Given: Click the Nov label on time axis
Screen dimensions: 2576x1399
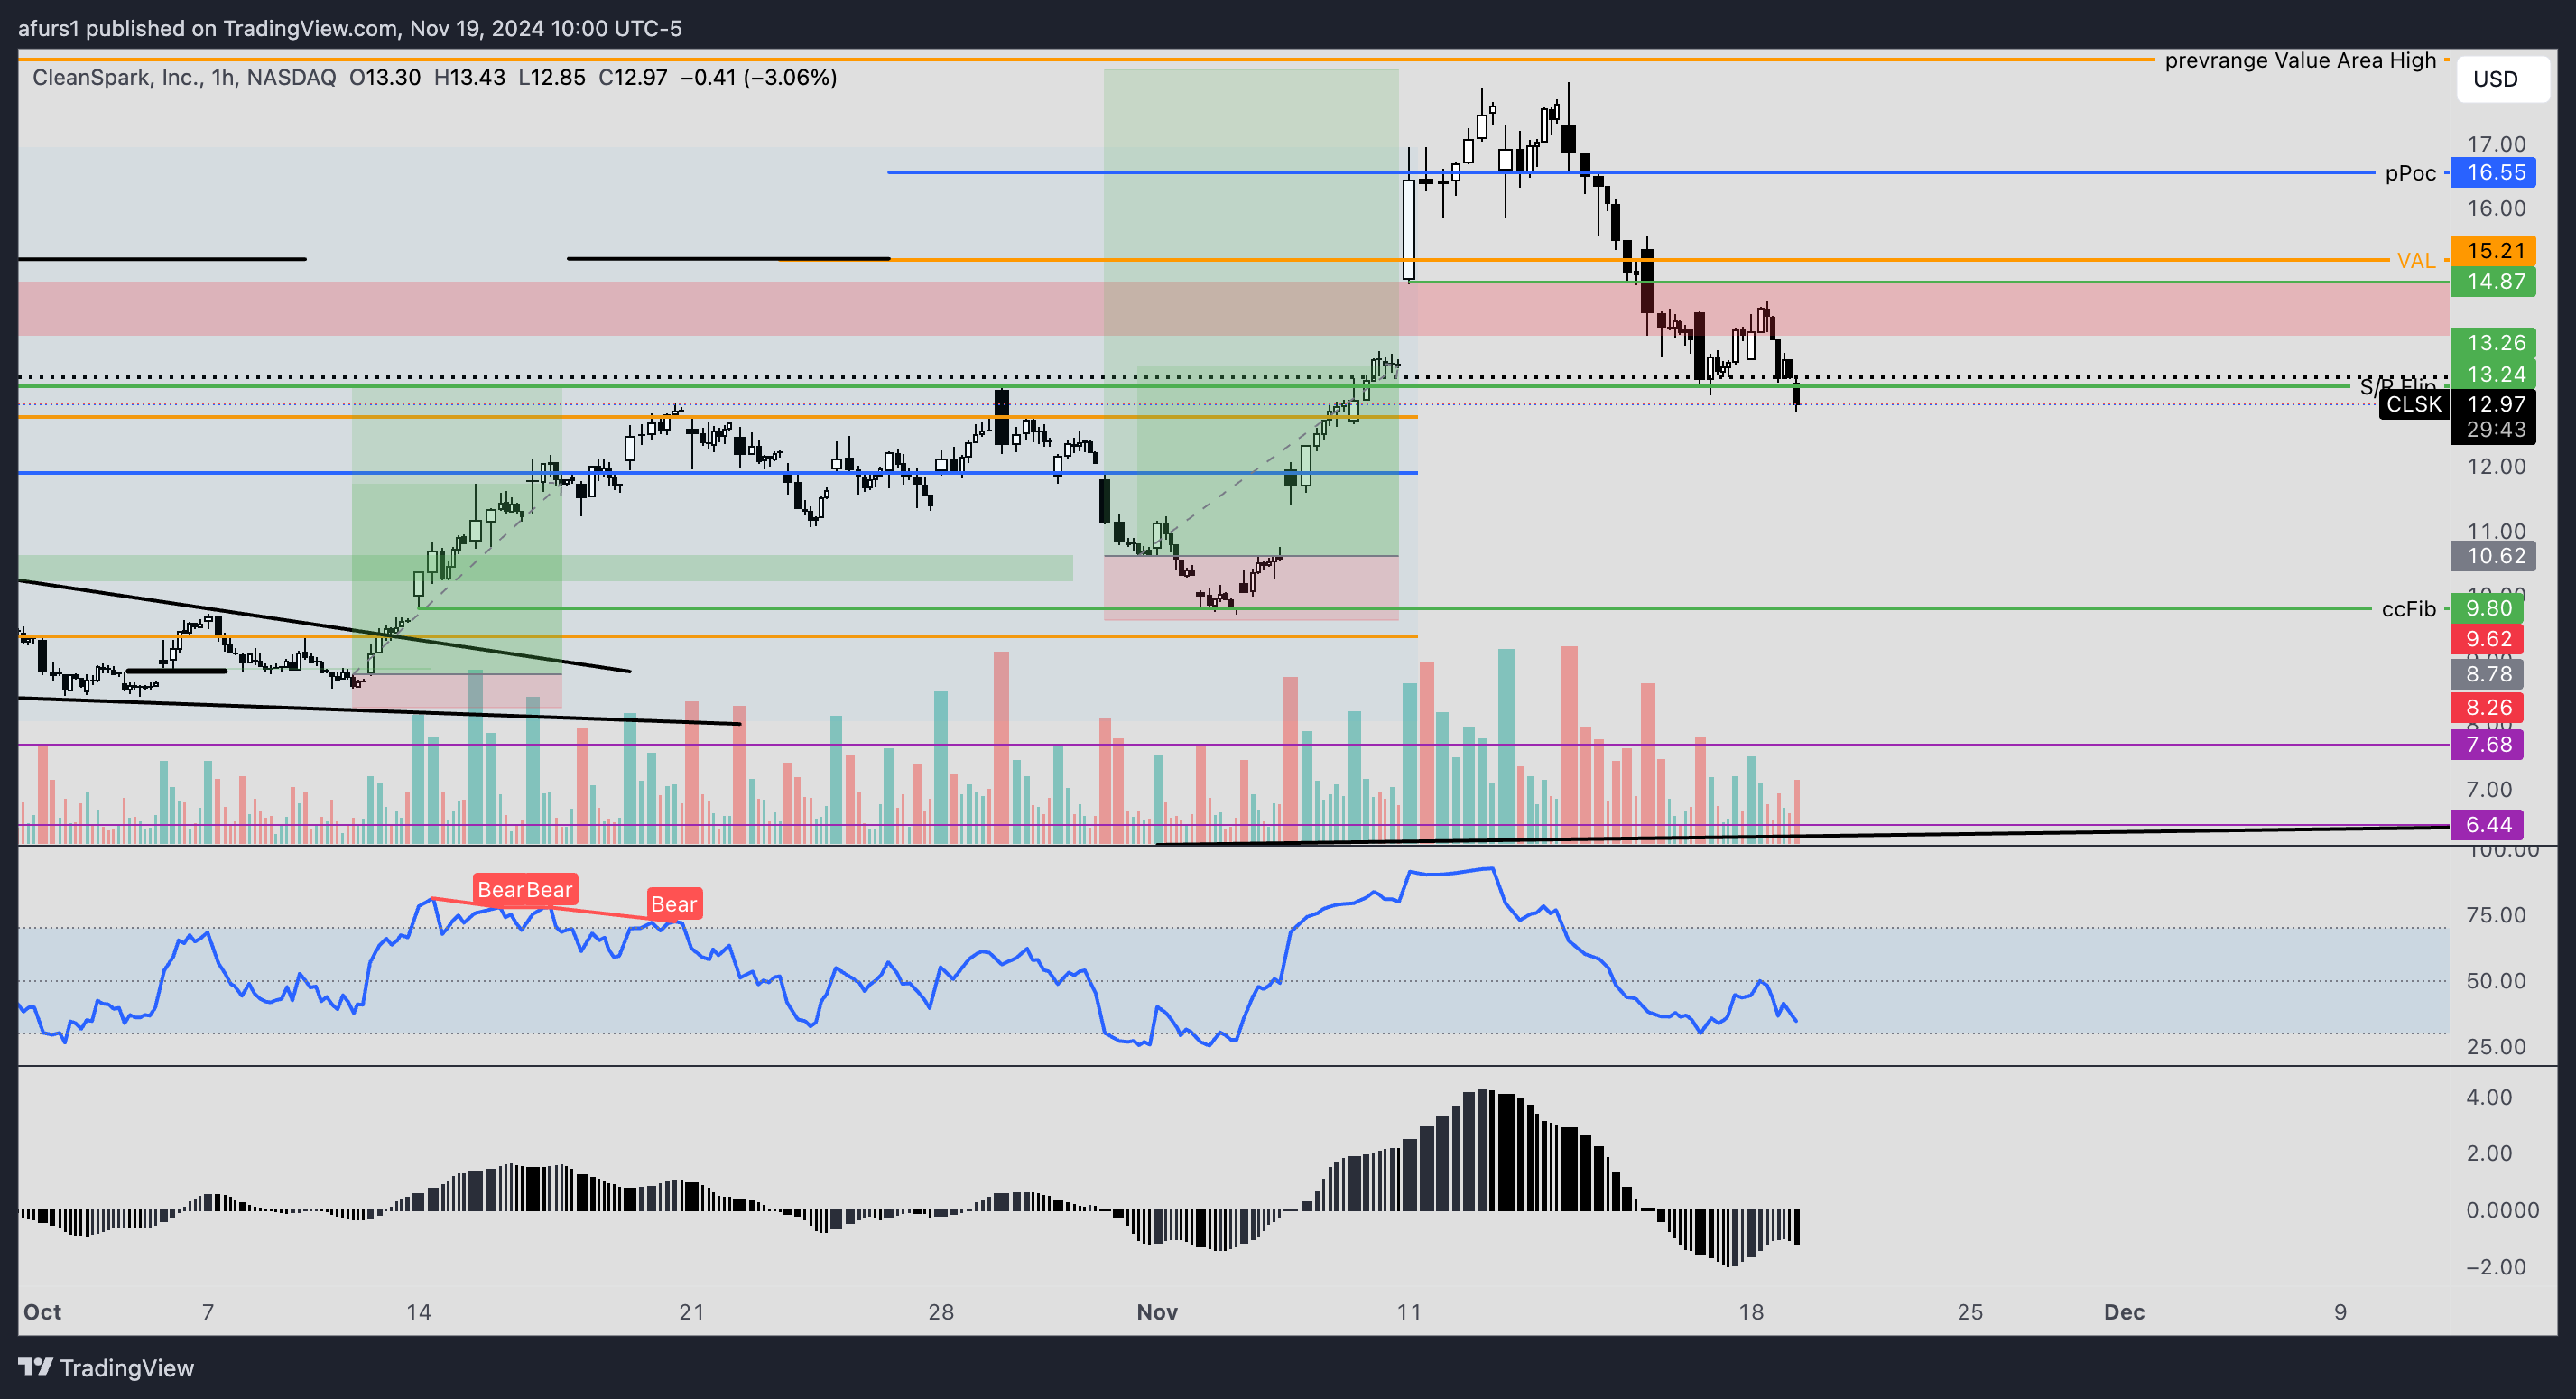Looking at the screenshot, I should click(1157, 1312).
